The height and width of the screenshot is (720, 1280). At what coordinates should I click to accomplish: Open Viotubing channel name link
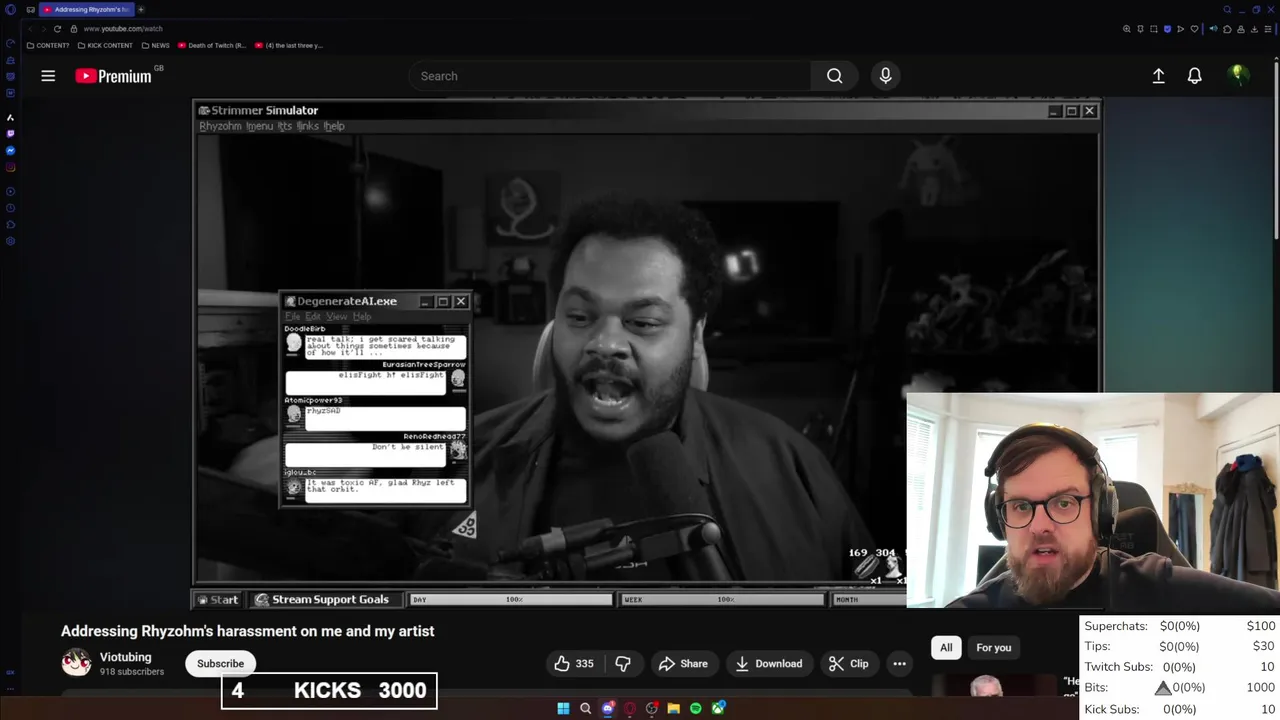pyautogui.click(x=125, y=657)
